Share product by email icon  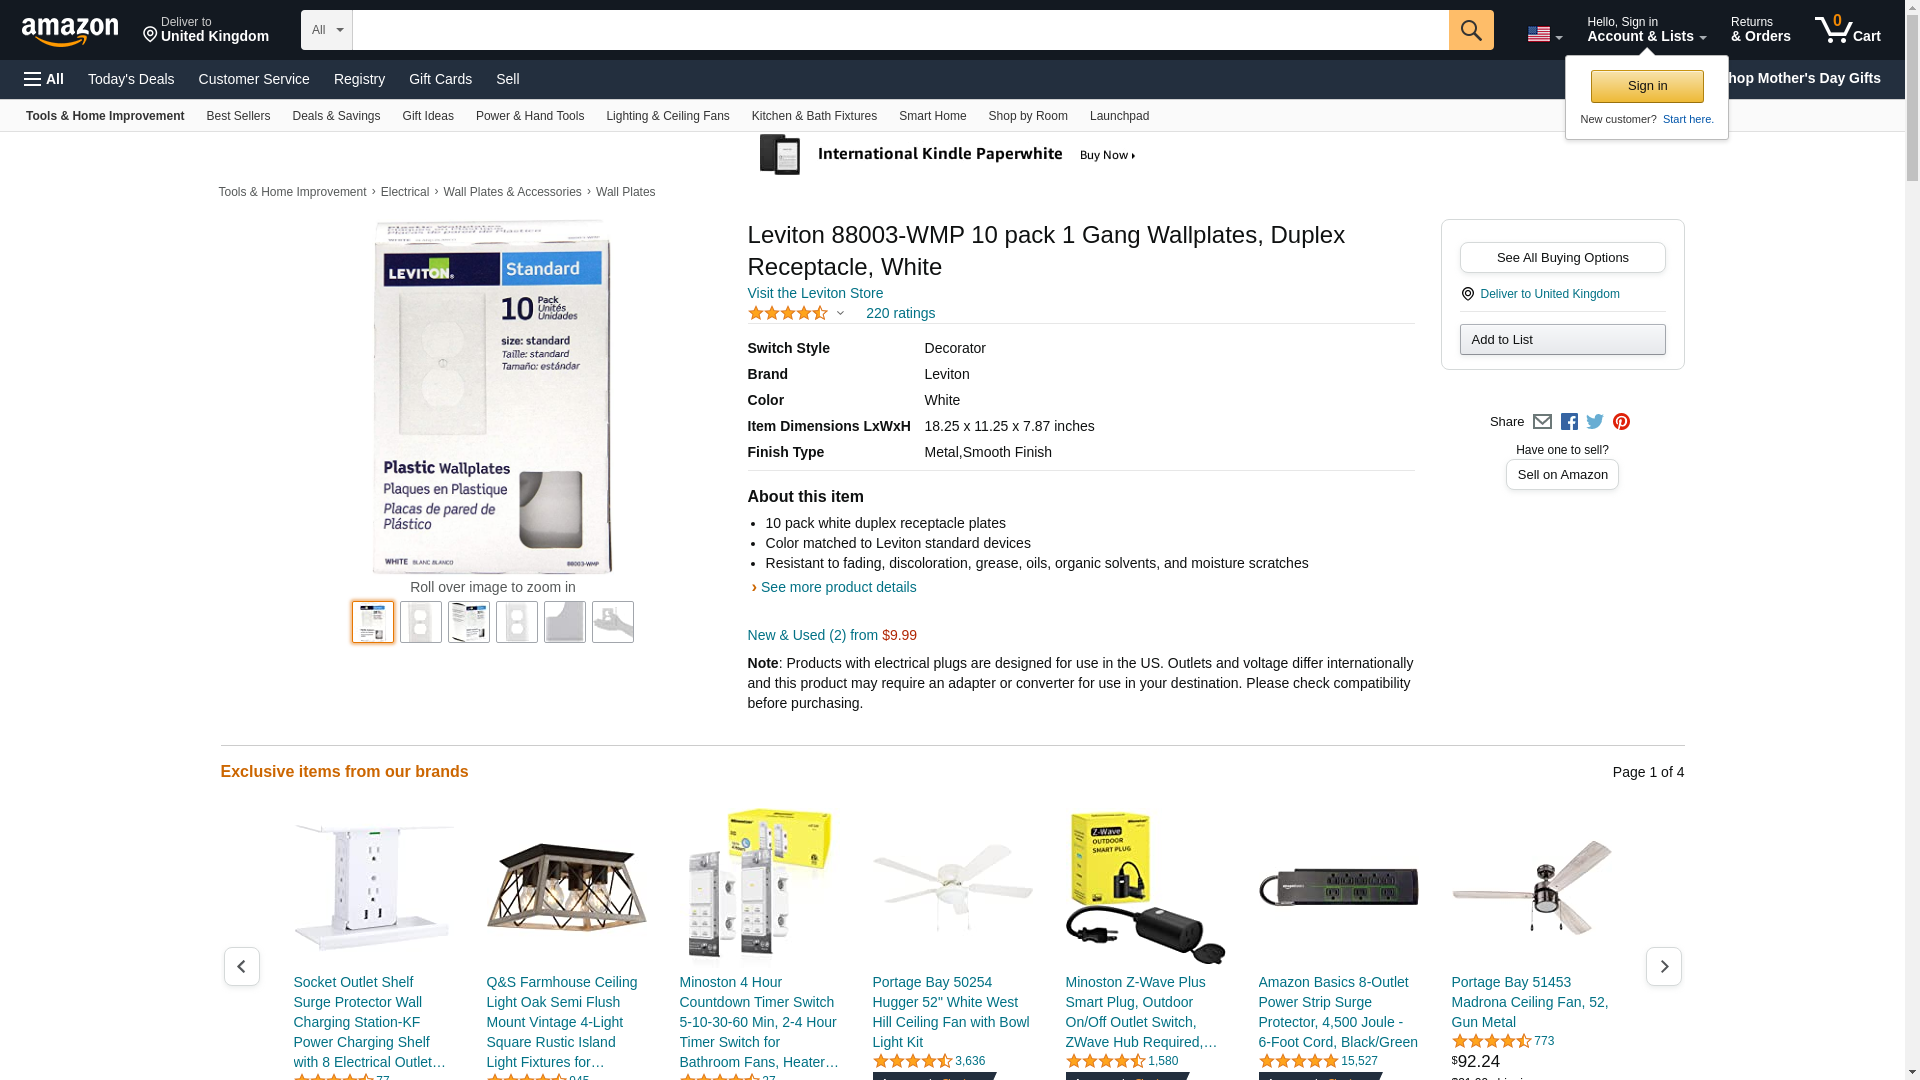pos(1542,422)
